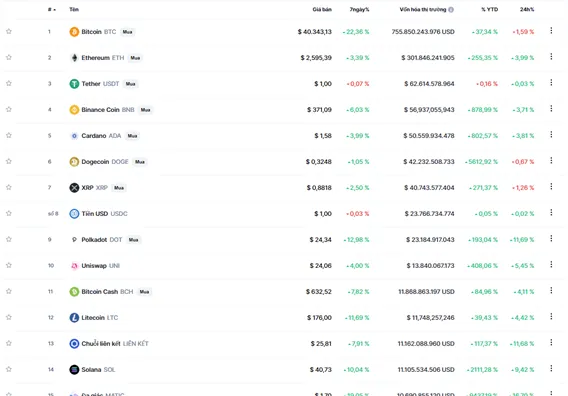Click the Binance Coin logo
Viewport: 568px width, 396px height.
74,110
